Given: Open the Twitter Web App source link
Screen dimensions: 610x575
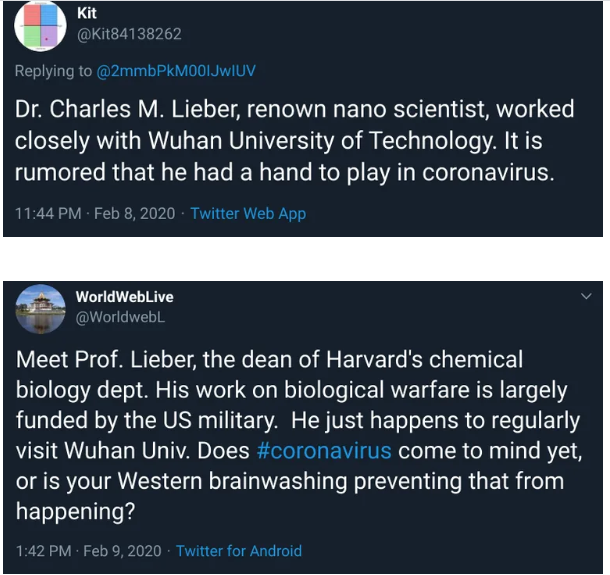Looking at the screenshot, I should point(248,213).
